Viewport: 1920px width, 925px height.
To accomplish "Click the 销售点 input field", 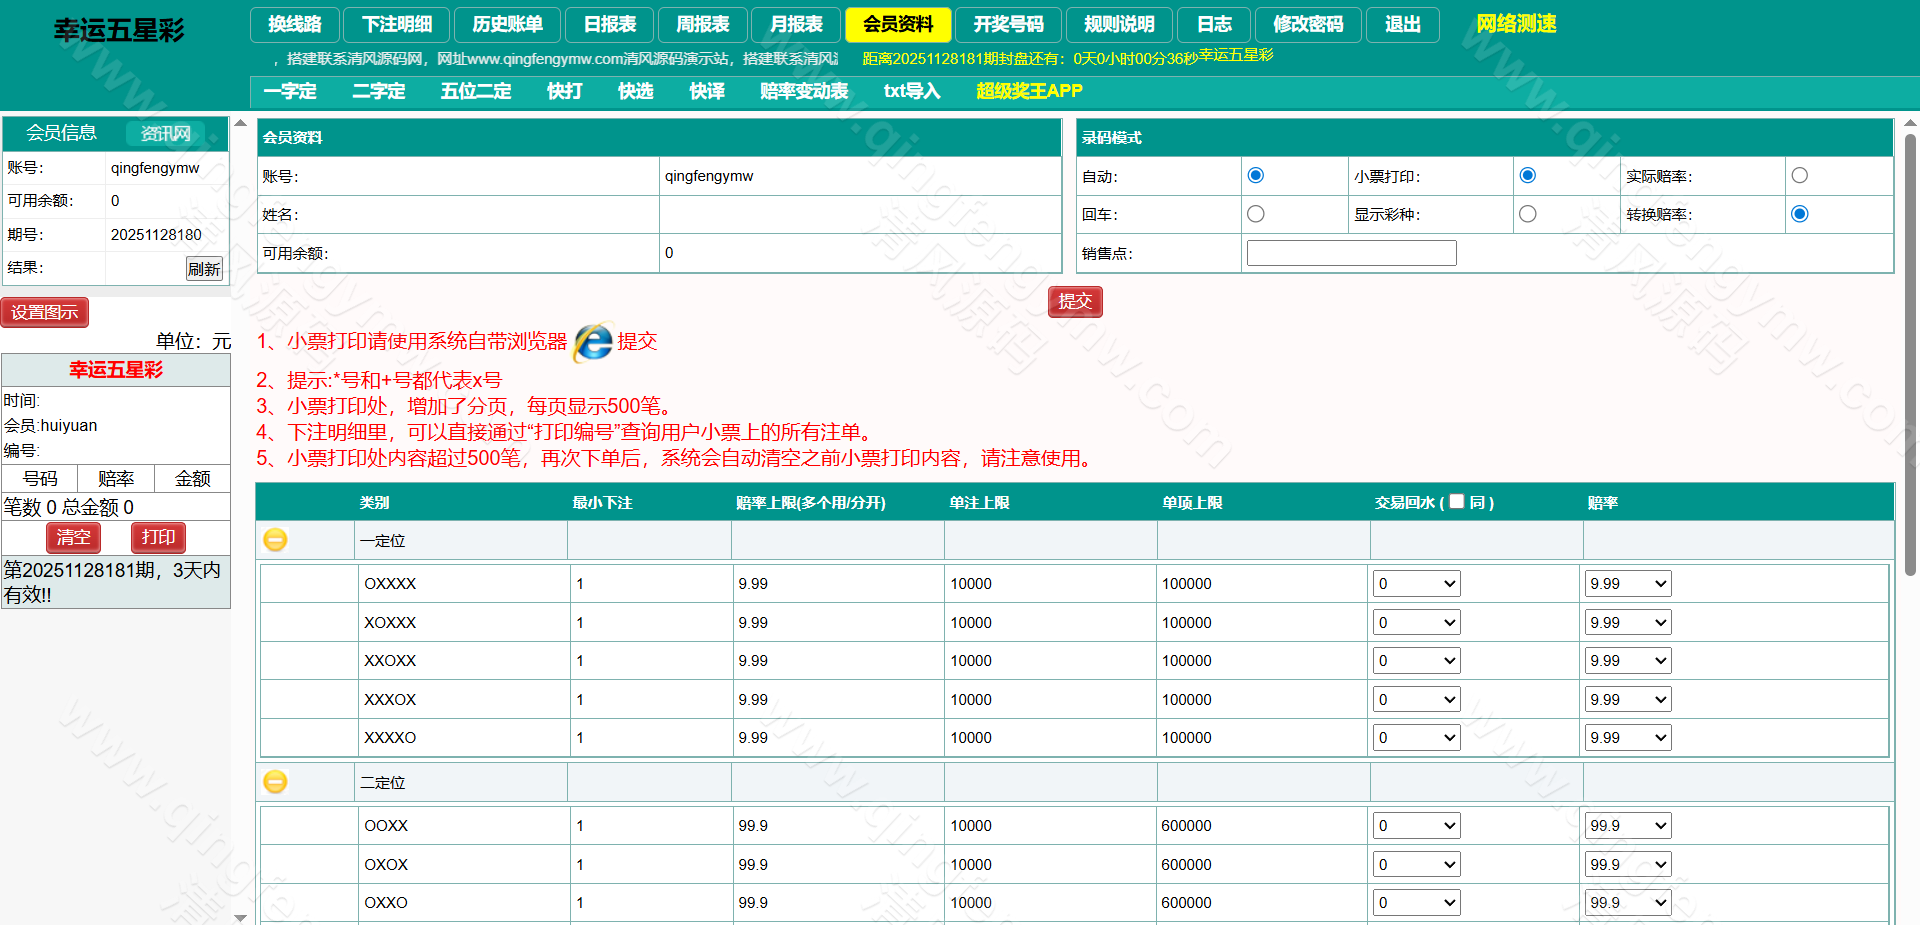I will pyautogui.click(x=1350, y=252).
